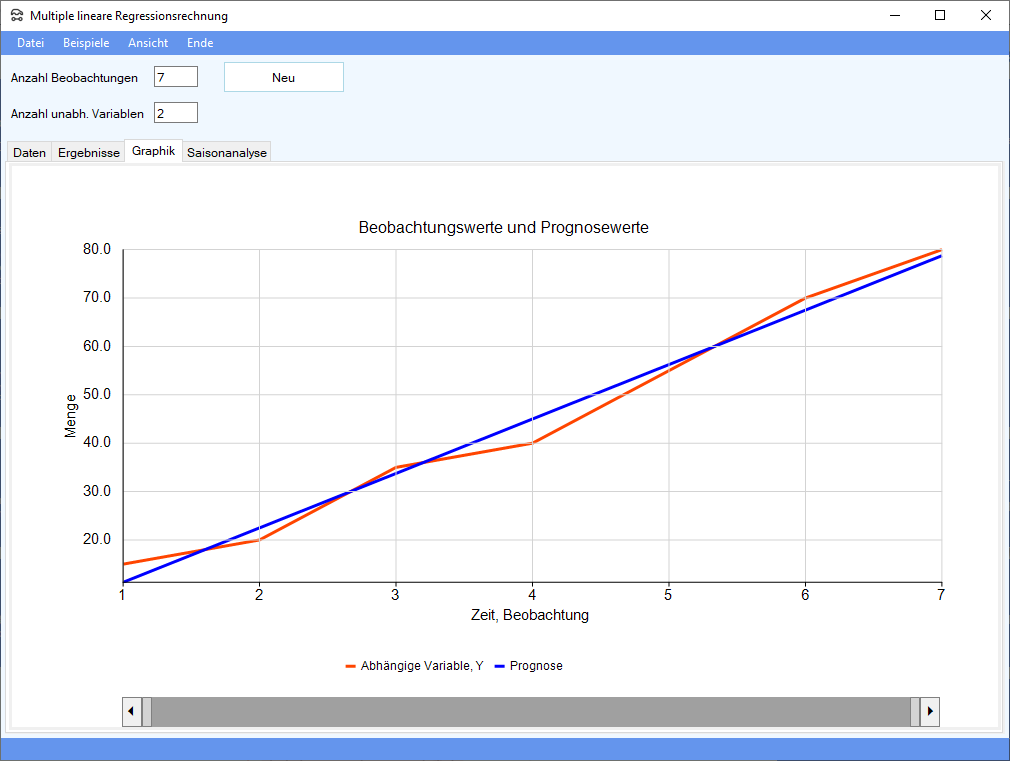Click the Zeit, Beobachtung axis label
Screen dimensions: 1010x761
530,615
